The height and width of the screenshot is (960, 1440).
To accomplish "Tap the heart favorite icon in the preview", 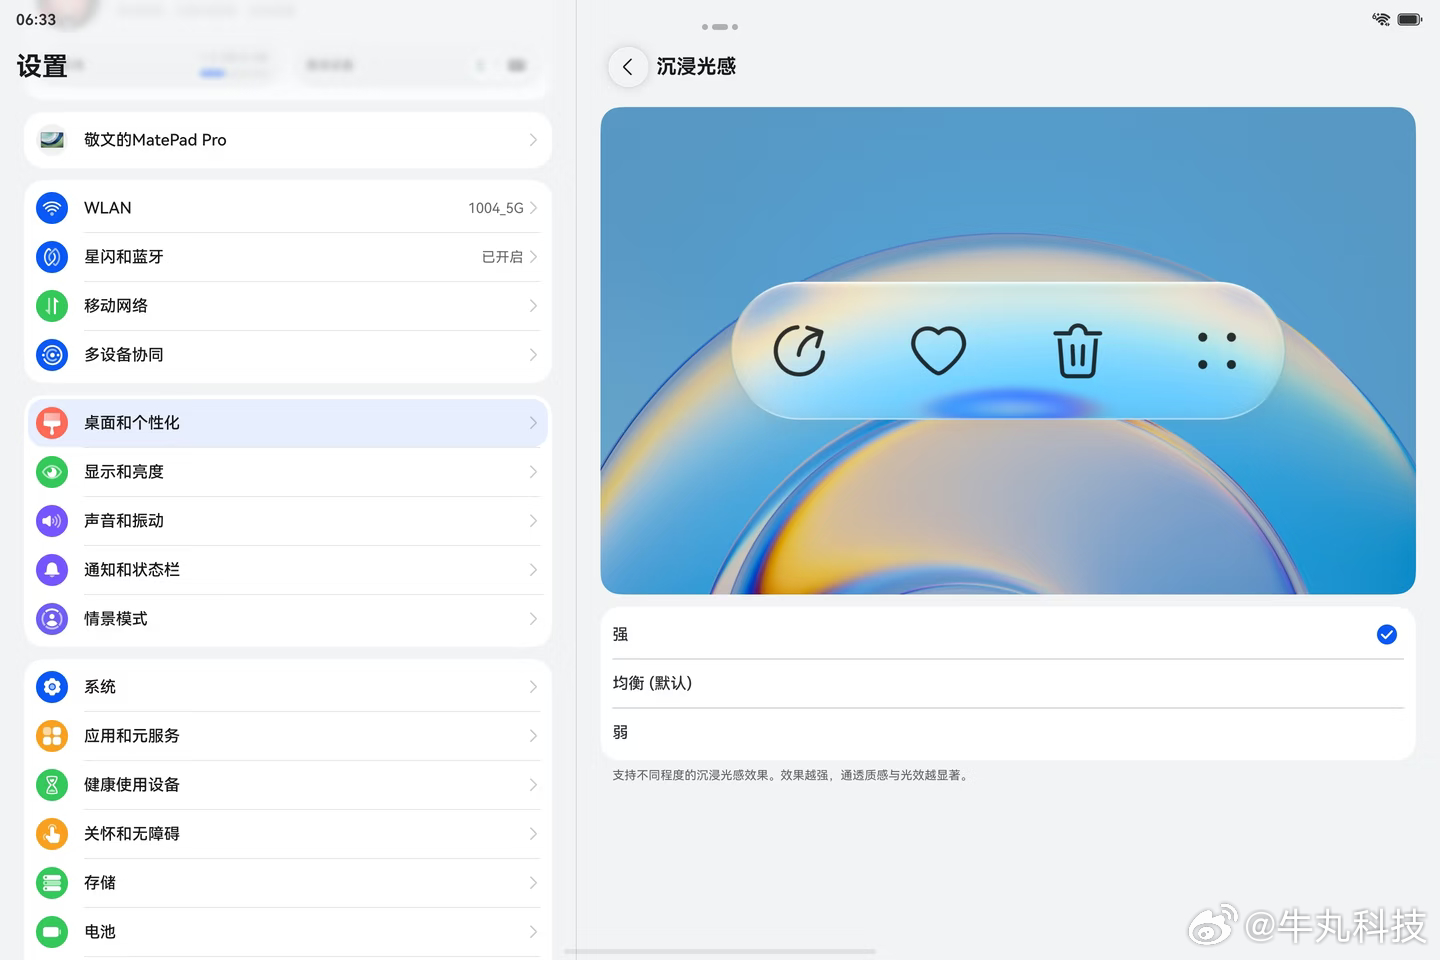I will (x=938, y=350).
